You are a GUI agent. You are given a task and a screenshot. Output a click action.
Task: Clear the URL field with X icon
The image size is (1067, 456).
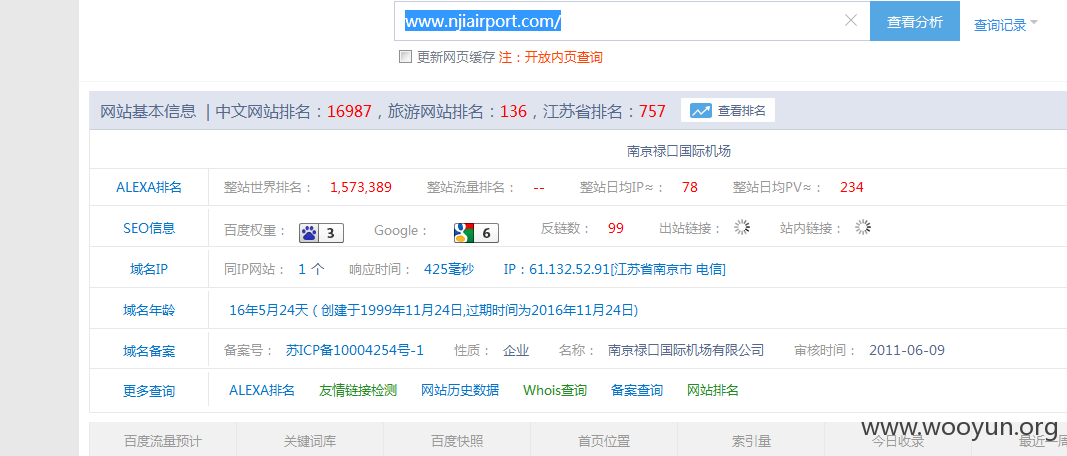point(851,20)
